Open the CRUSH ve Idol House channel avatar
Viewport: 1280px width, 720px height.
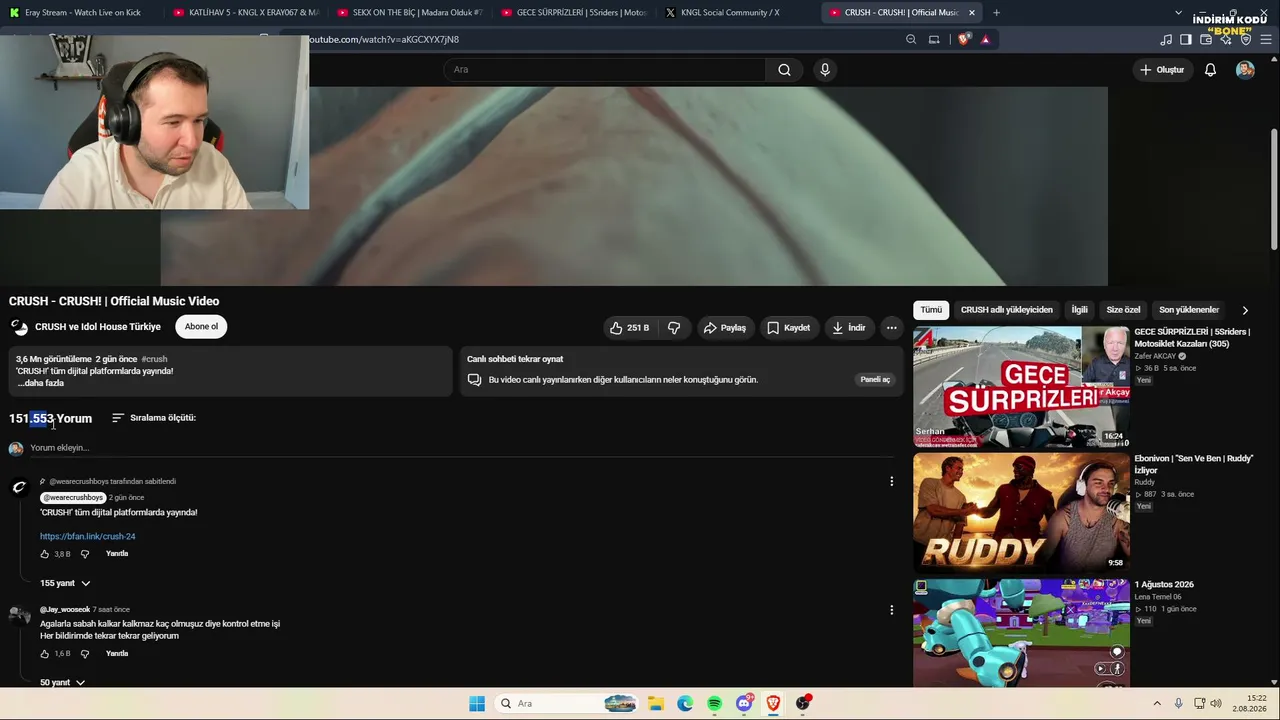tap(19, 327)
